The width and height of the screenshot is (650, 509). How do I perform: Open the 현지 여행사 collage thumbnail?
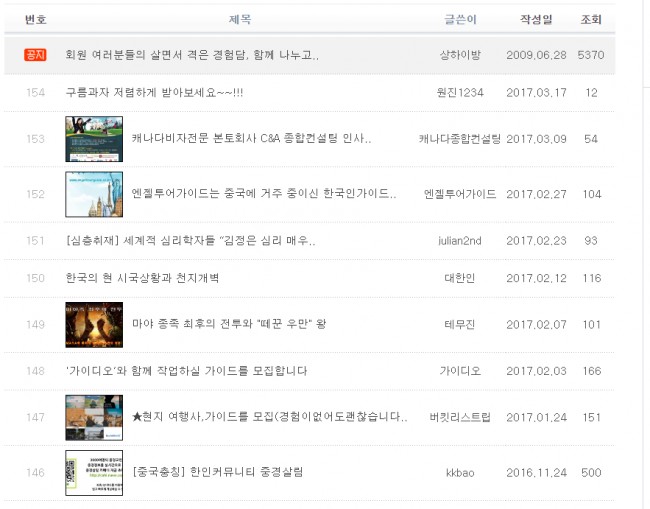pyautogui.click(x=94, y=417)
